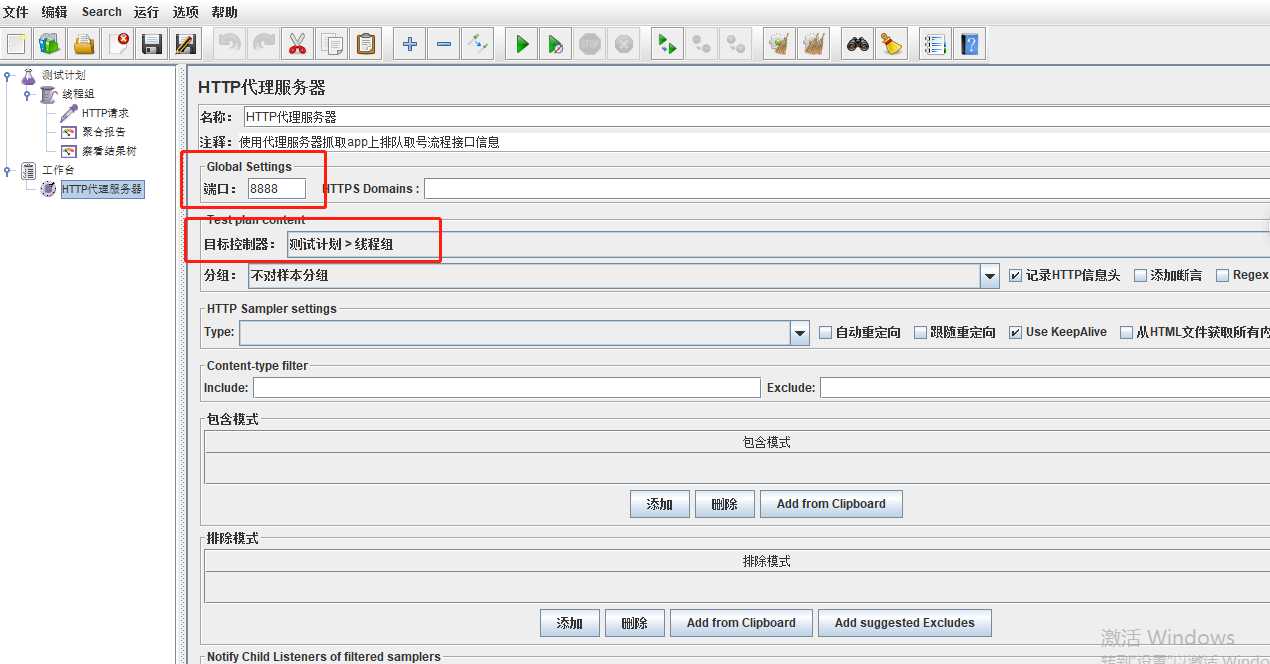This screenshot has height=664, width=1270.
Task: Click the New test plan icon
Action: [x=16, y=44]
